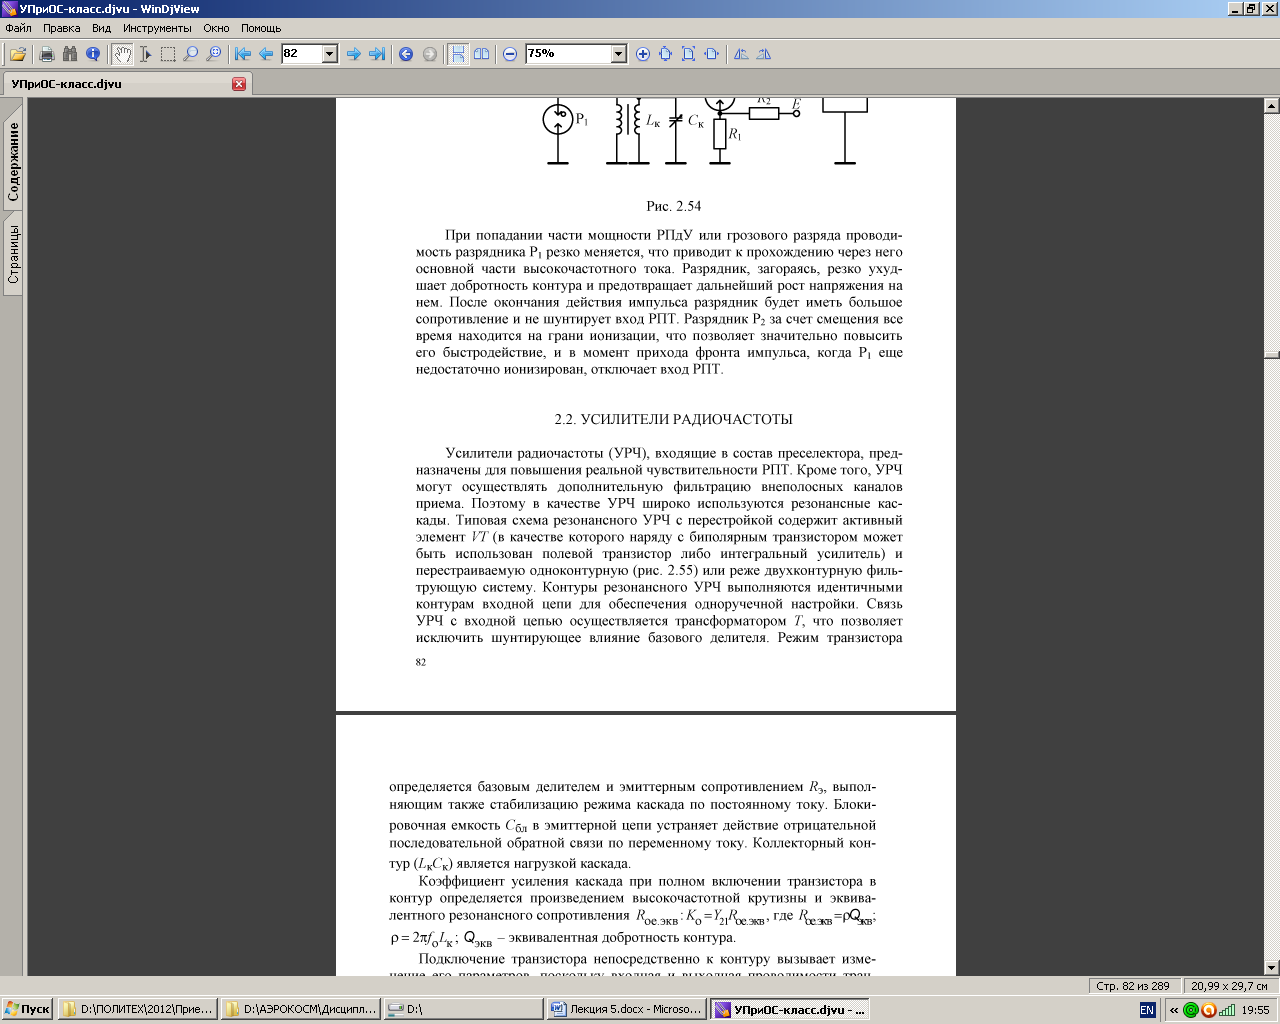
Task: Switch to Лекция 5.docx Word window
Action: coord(627,1010)
